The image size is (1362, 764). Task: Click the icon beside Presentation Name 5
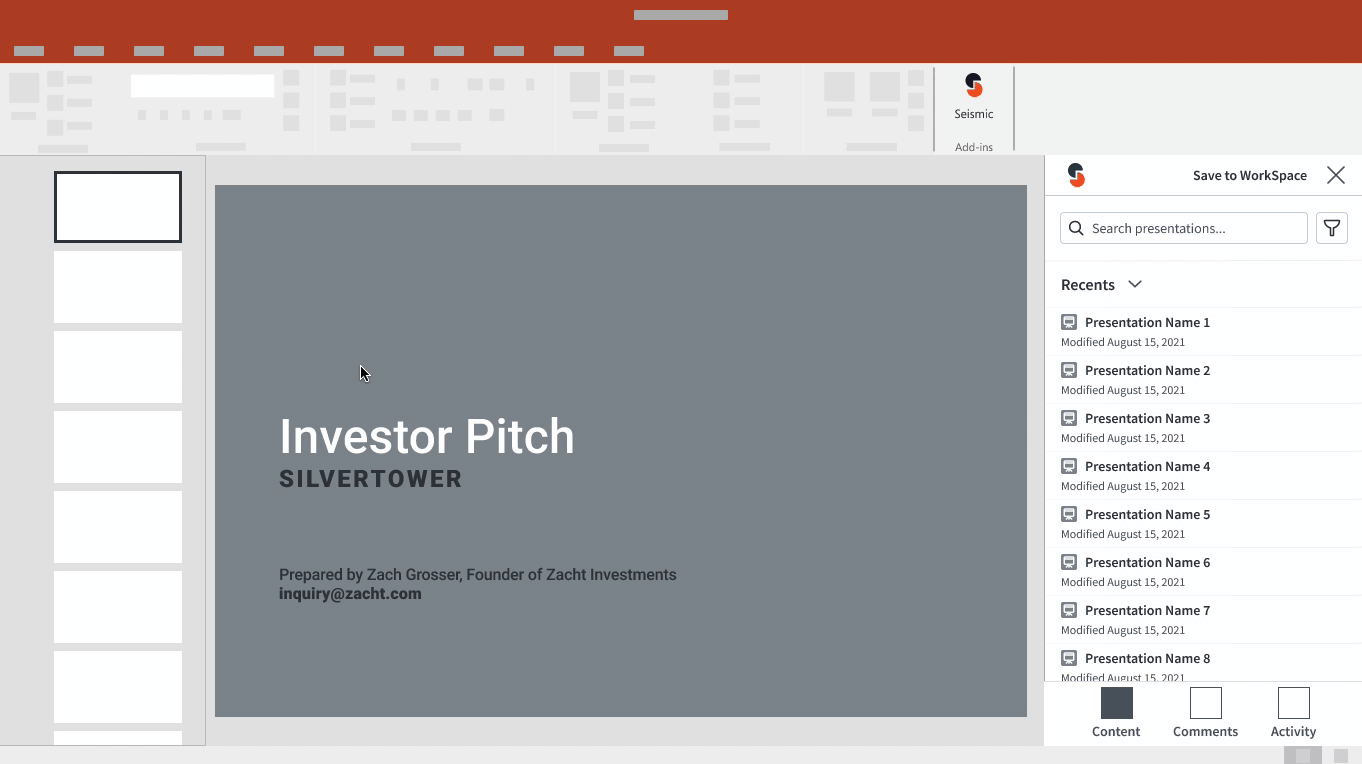tap(1069, 514)
